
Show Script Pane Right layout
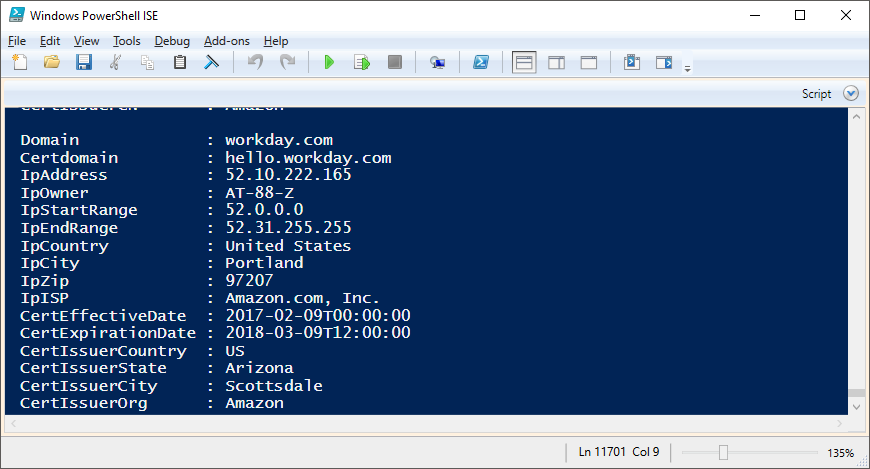(556, 62)
